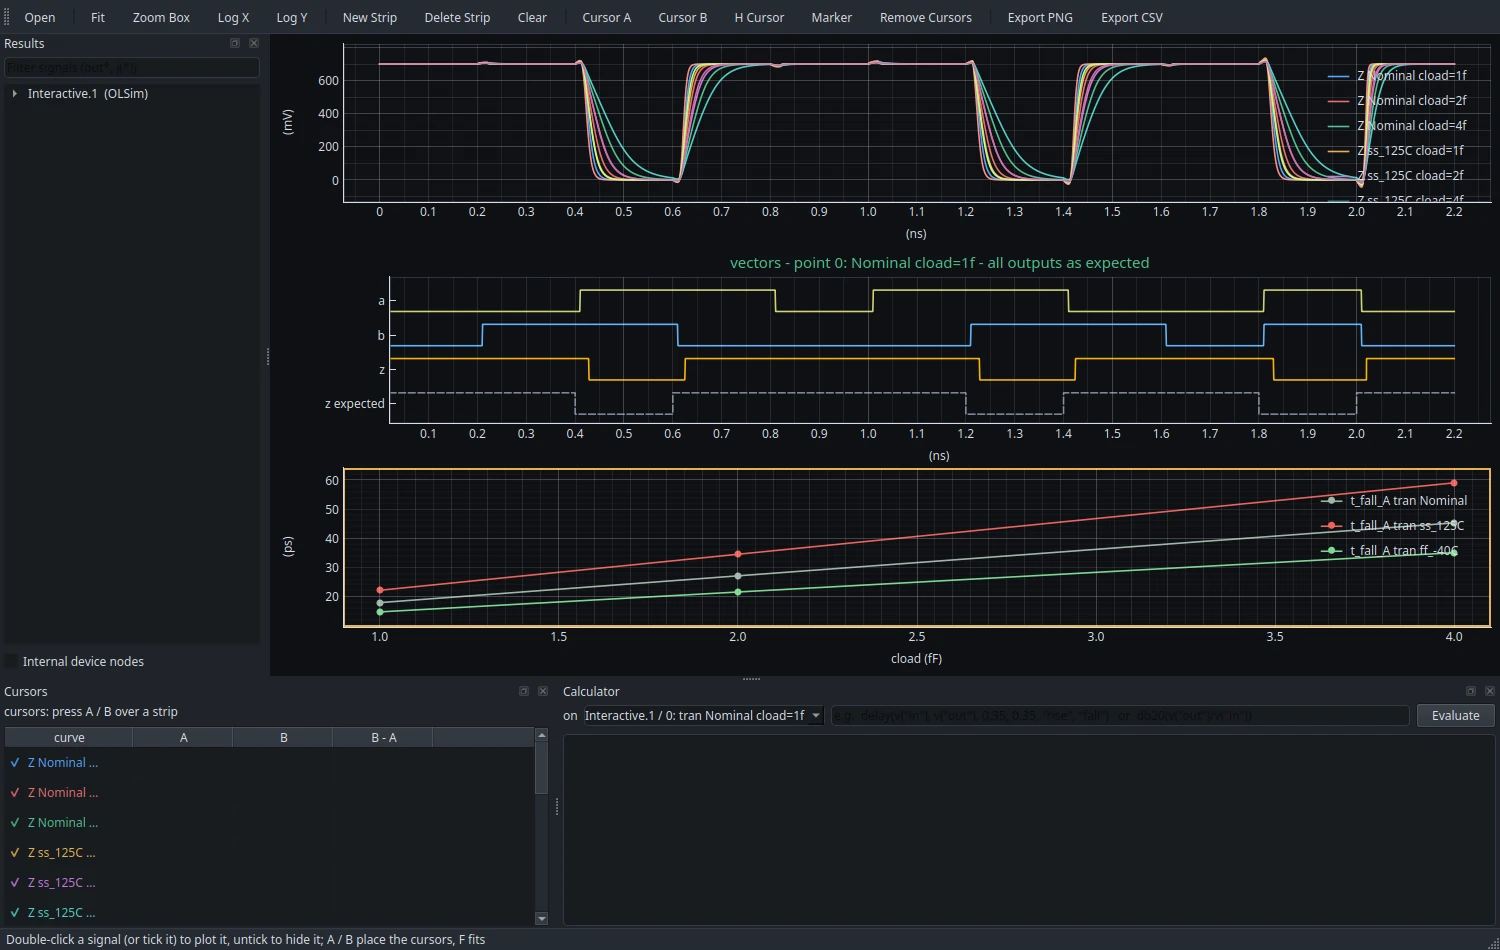Untick the red Z Nominal curve

click(15, 792)
